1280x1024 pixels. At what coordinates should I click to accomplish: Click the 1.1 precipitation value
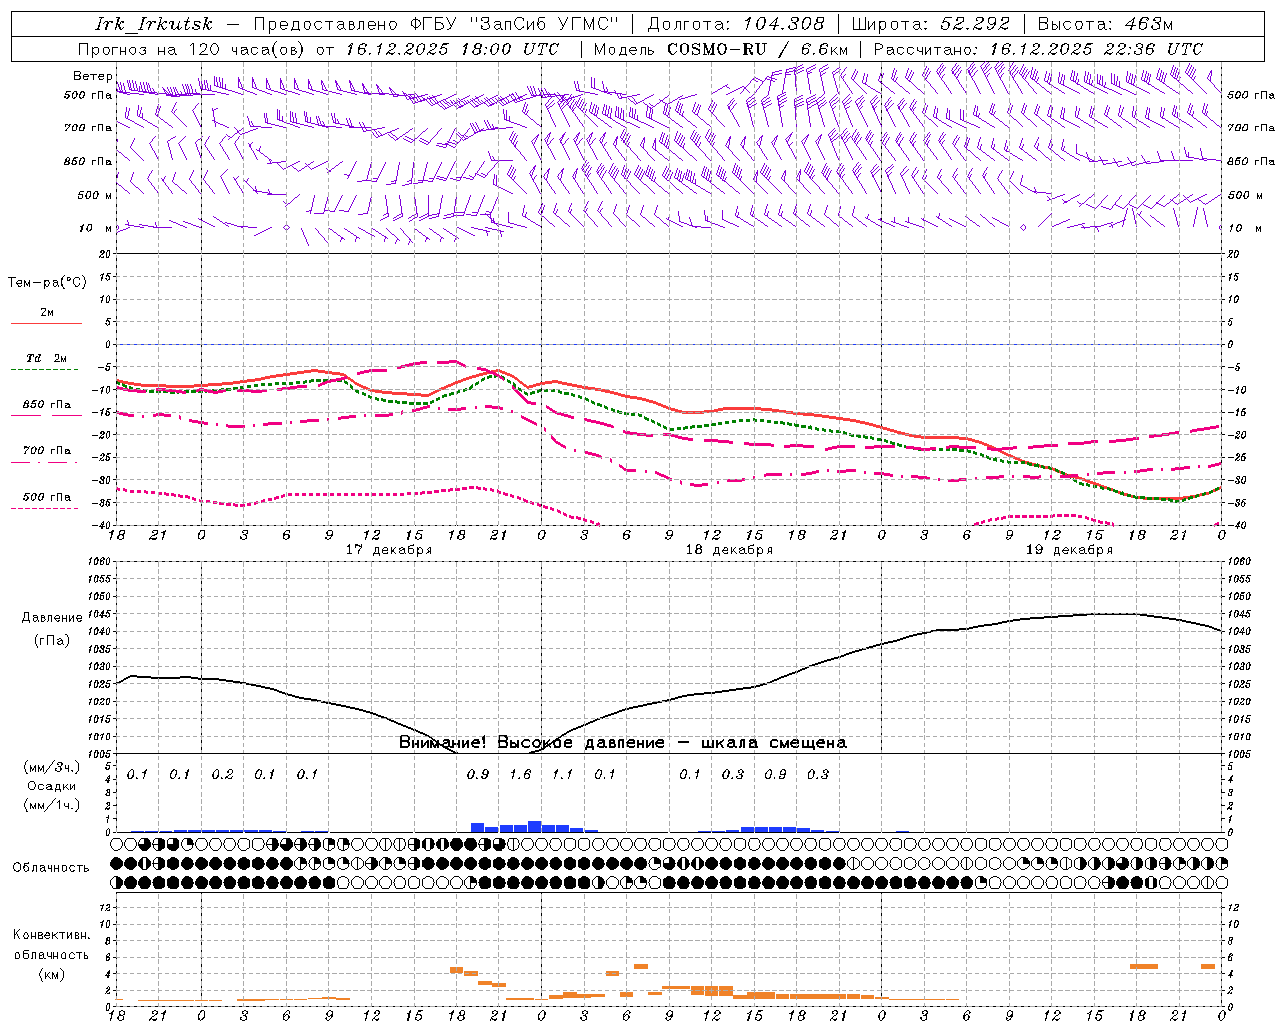pyautogui.click(x=563, y=775)
